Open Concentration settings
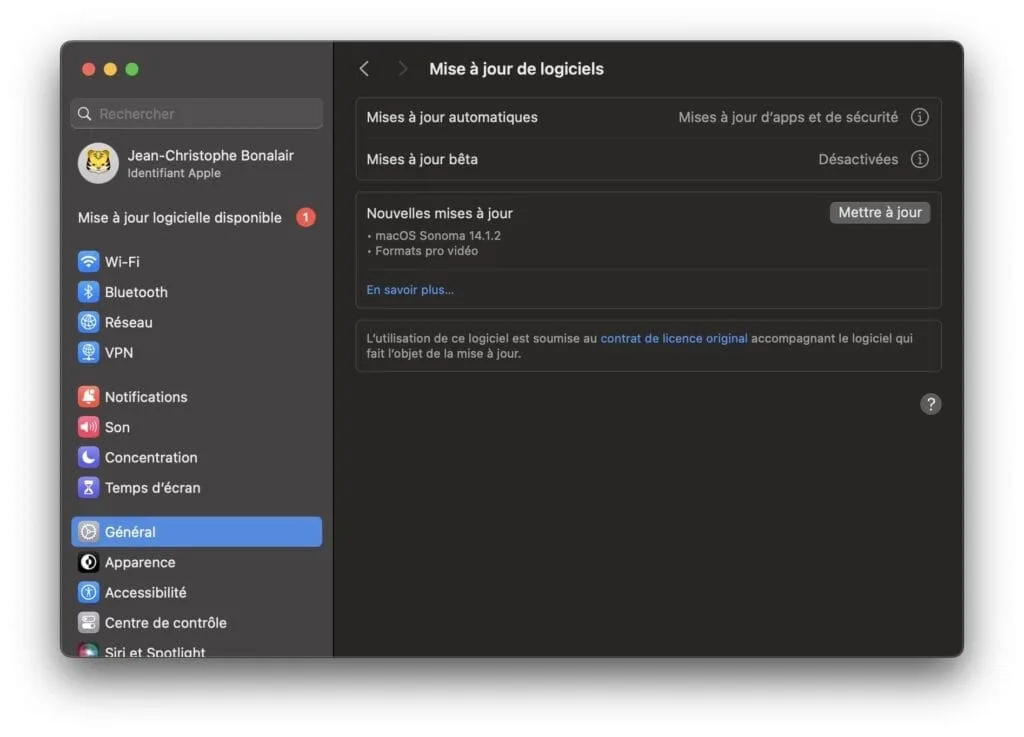The width and height of the screenshot is (1024, 737). click(x=150, y=457)
